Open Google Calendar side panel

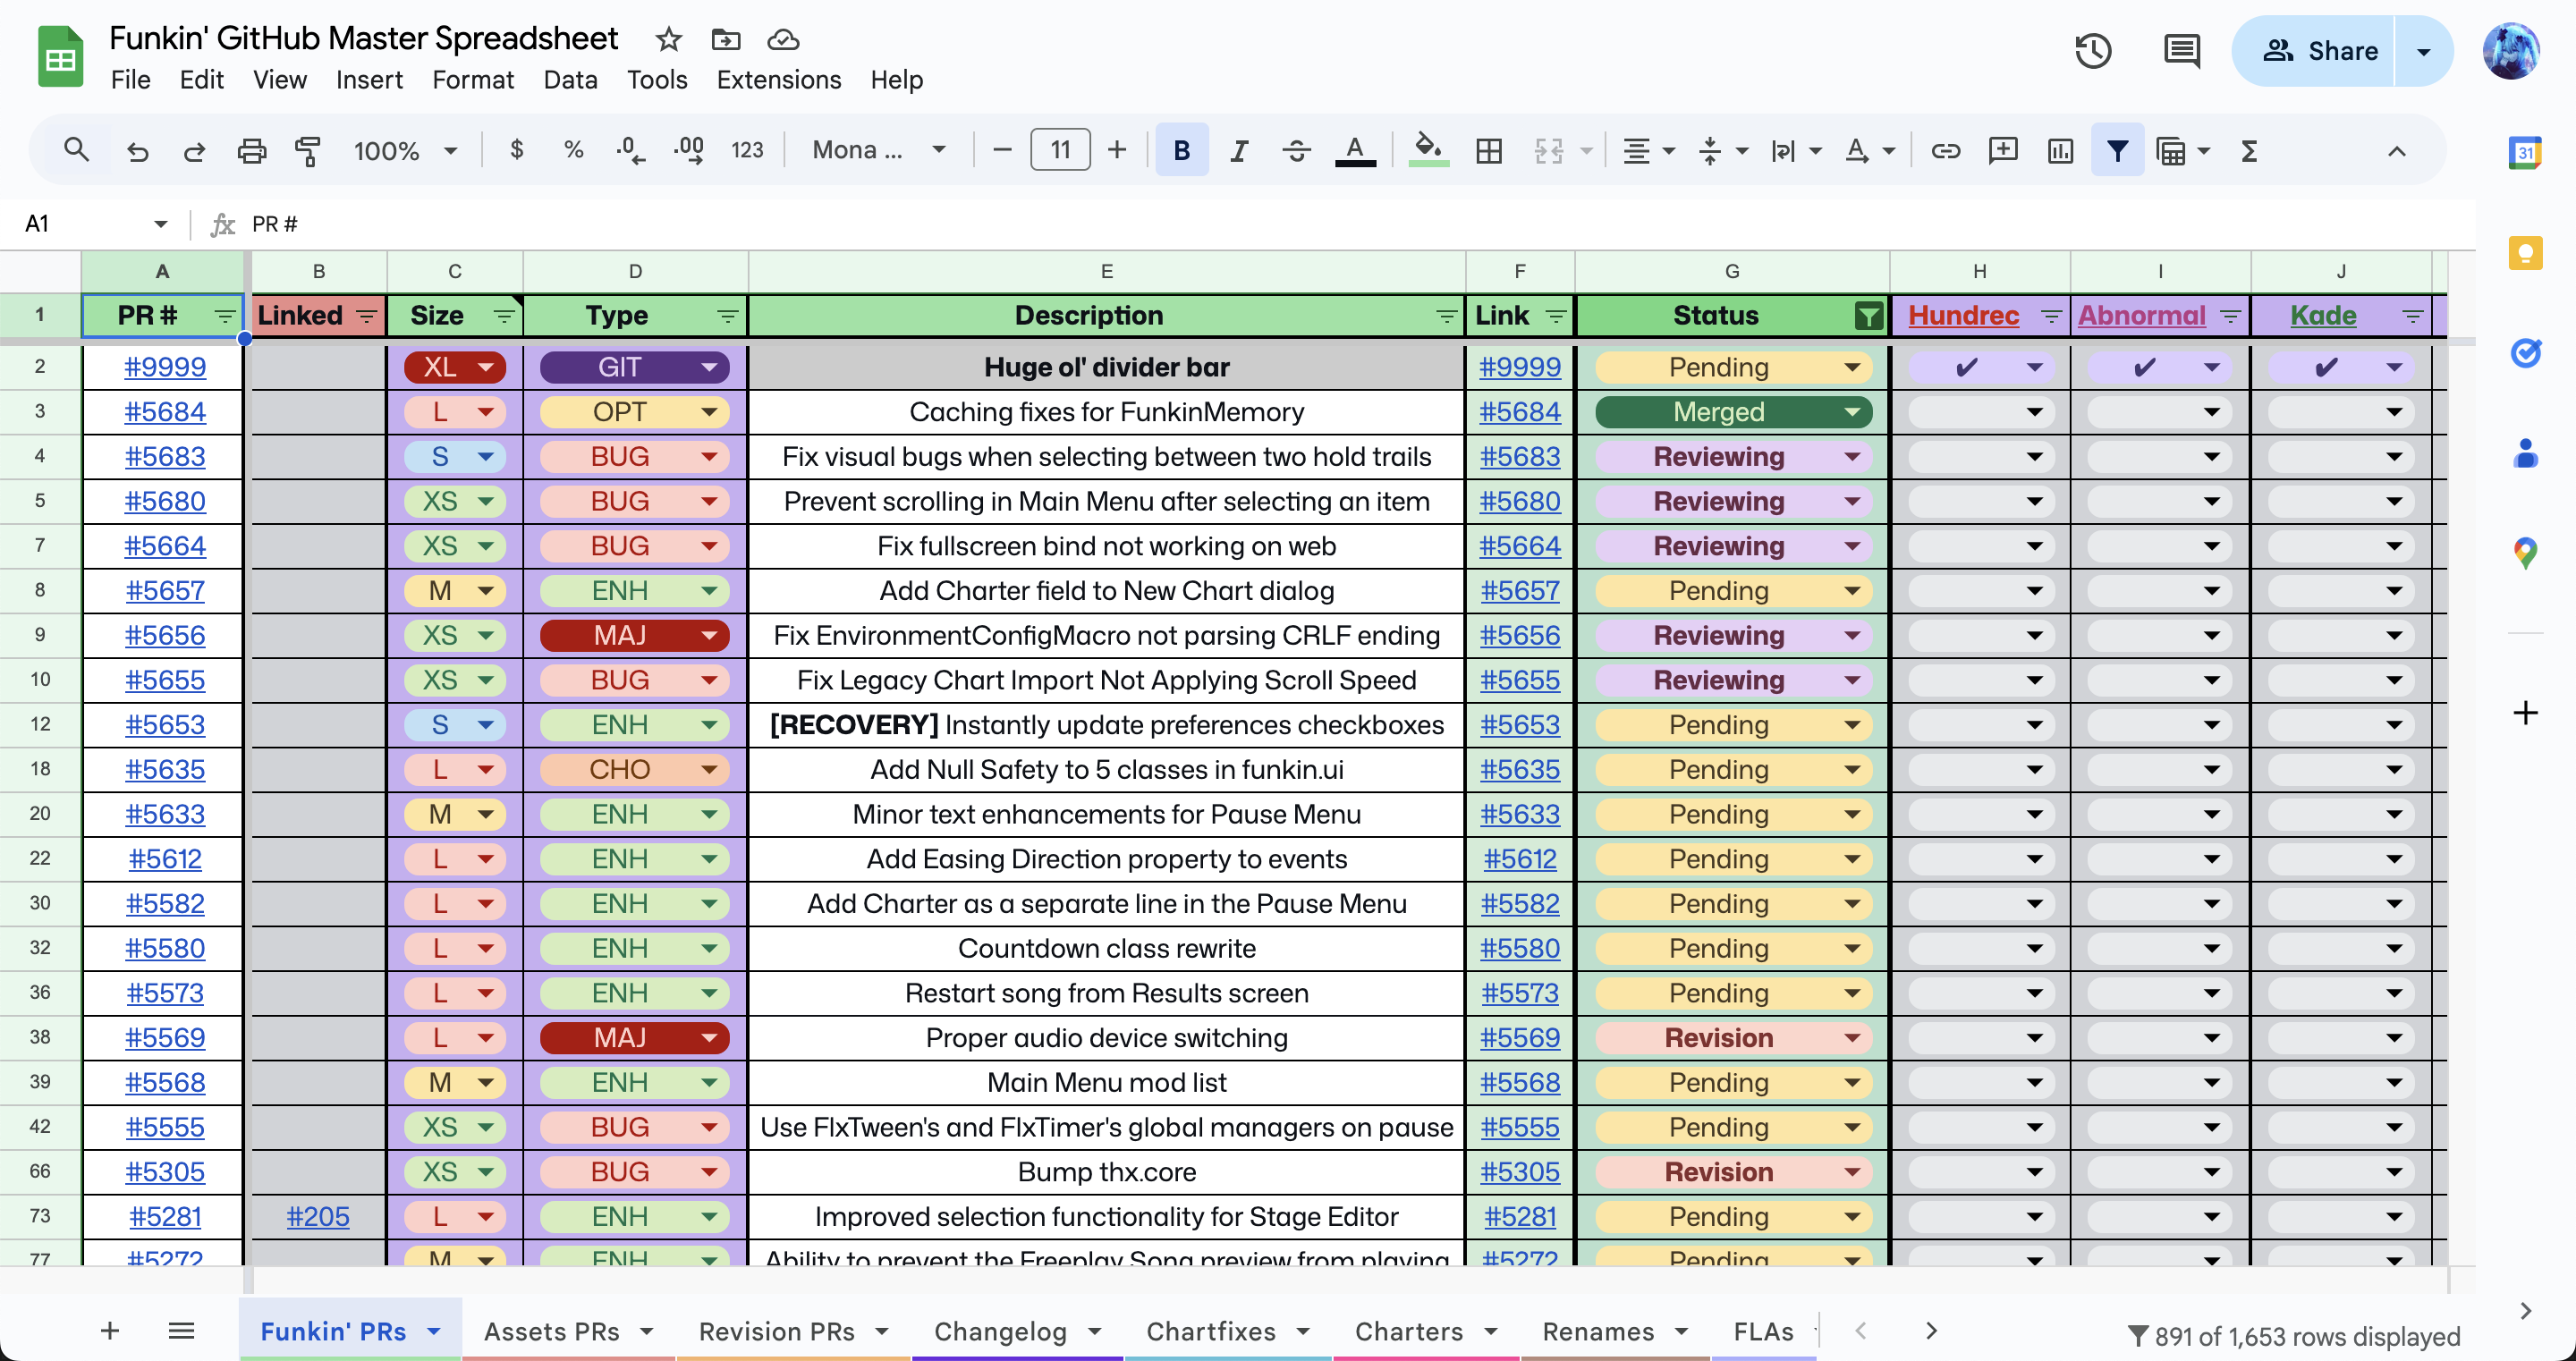[x=2524, y=152]
